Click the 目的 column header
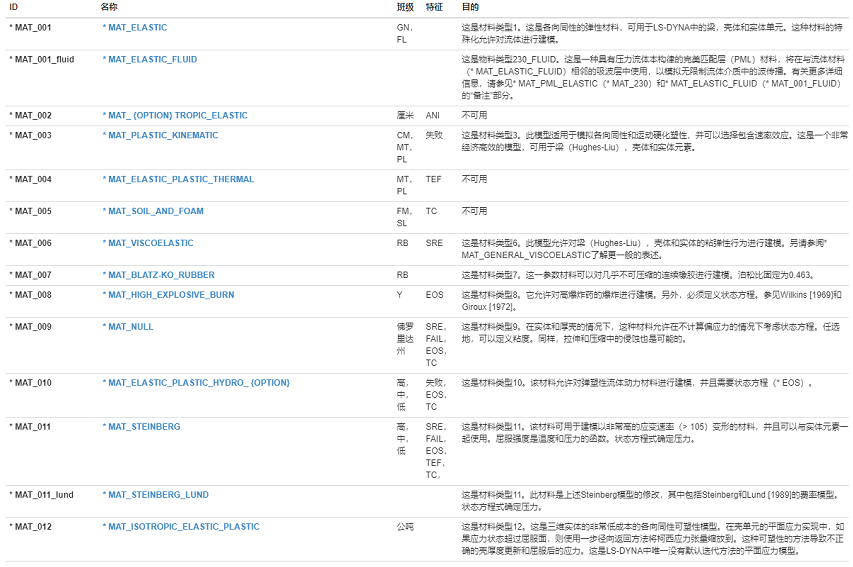 point(470,7)
